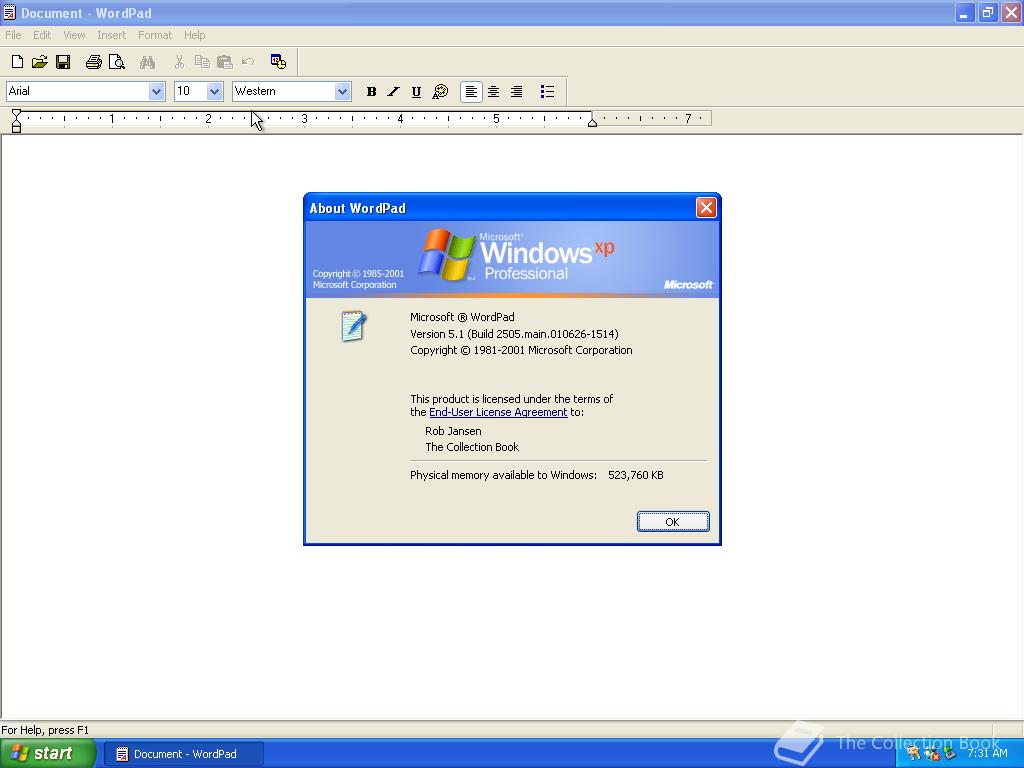Click the Undo toolbar icon
This screenshot has width=1024, height=768.
point(248,62)
